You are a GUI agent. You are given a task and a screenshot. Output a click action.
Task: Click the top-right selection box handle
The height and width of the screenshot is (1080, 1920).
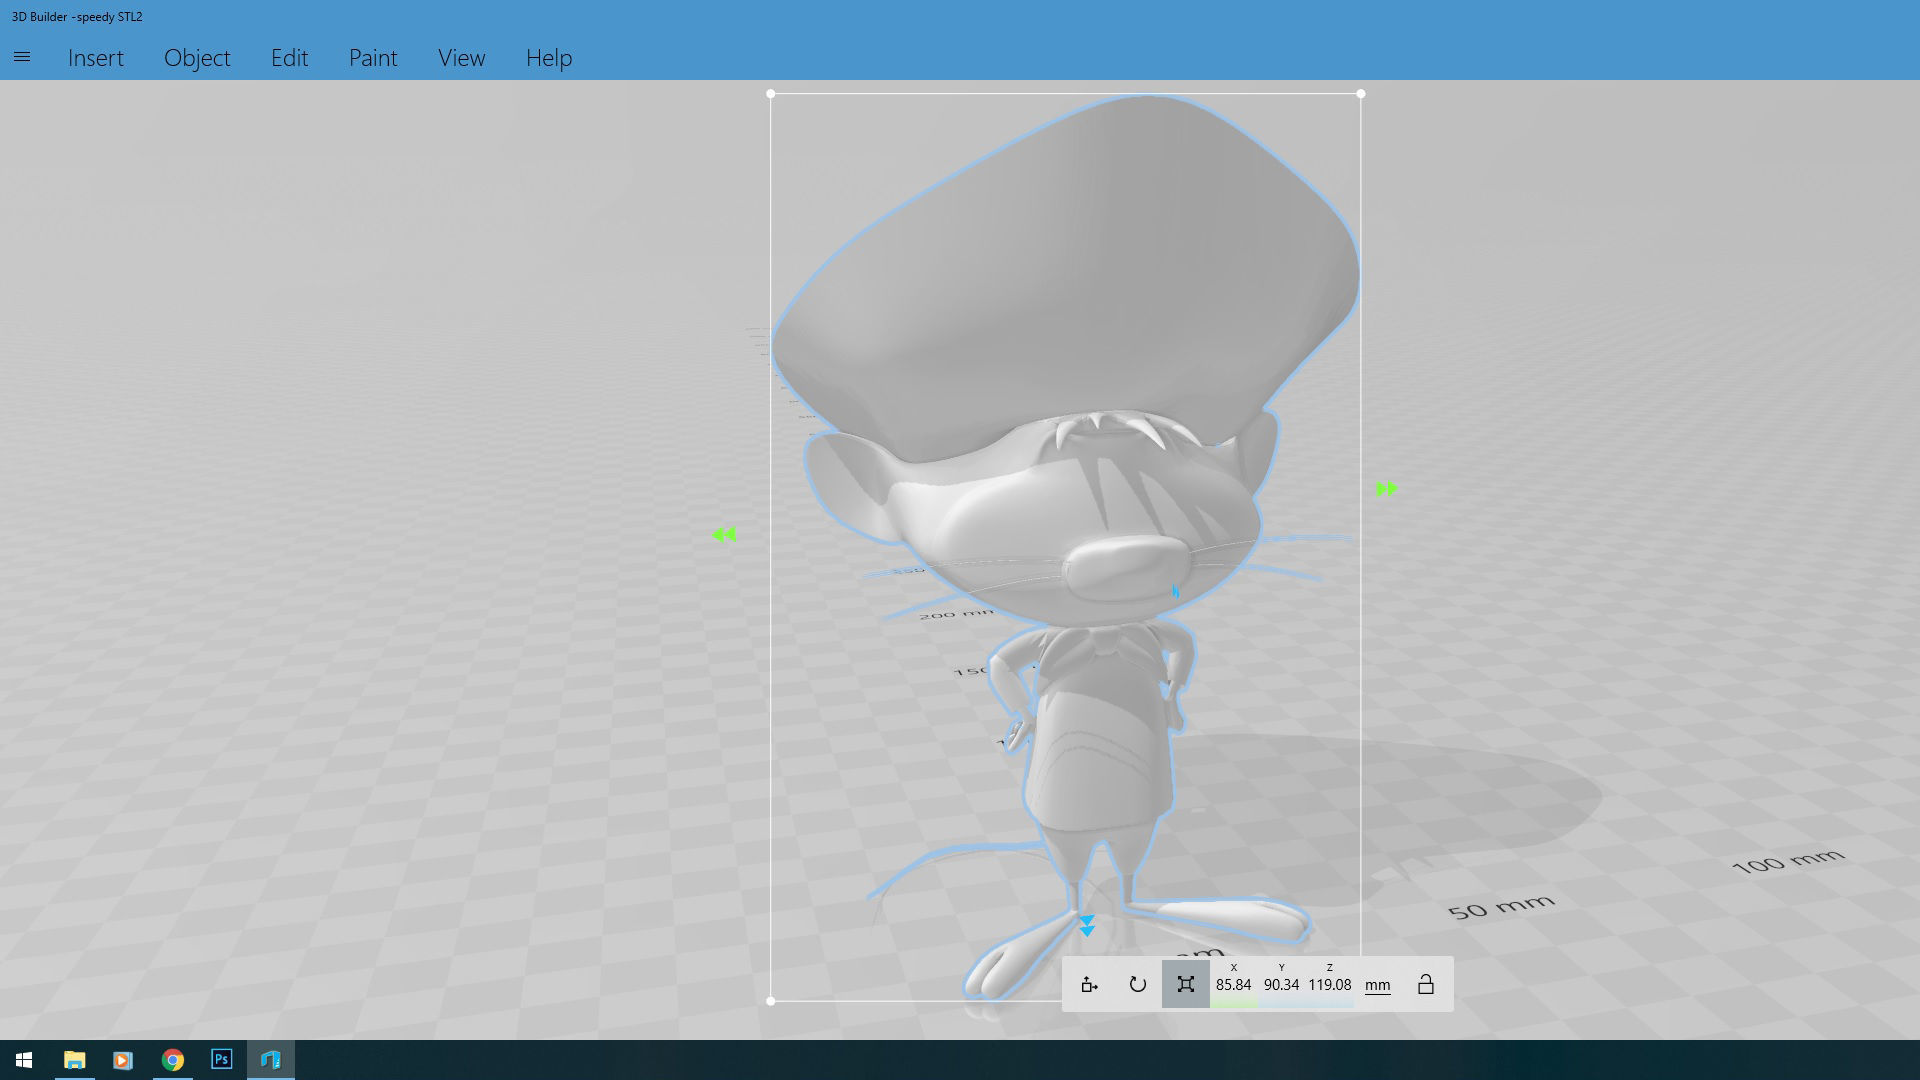coord(1361,94)
